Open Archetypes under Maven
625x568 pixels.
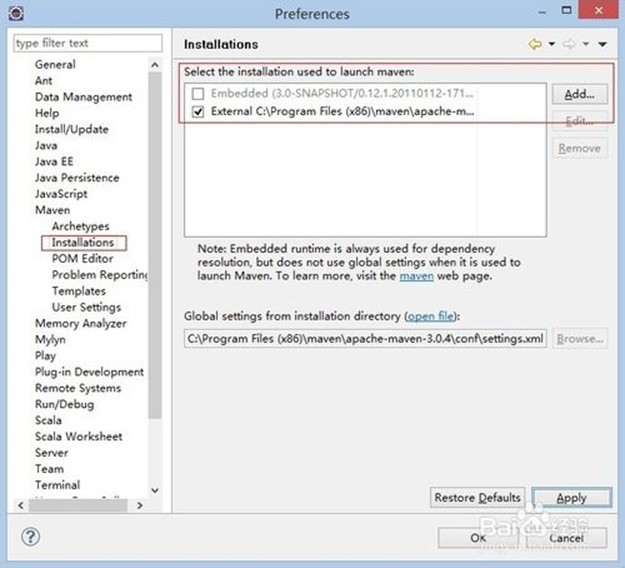(81, 226)
